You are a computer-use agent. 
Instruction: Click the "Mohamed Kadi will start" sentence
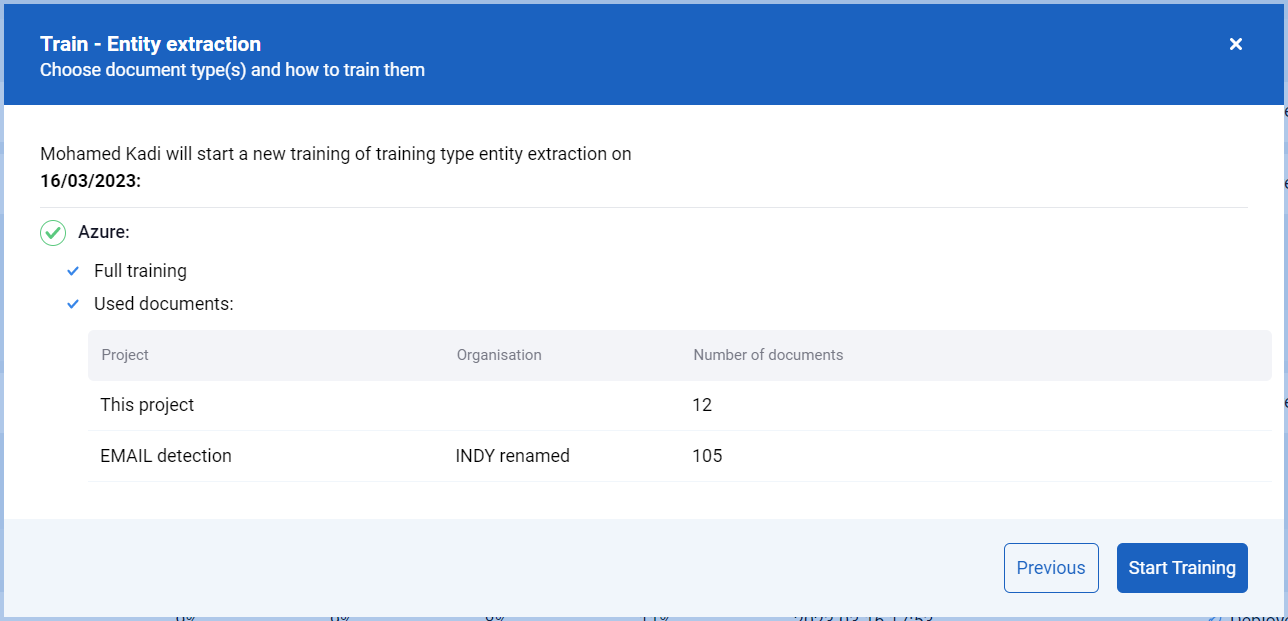click(336, 154)
